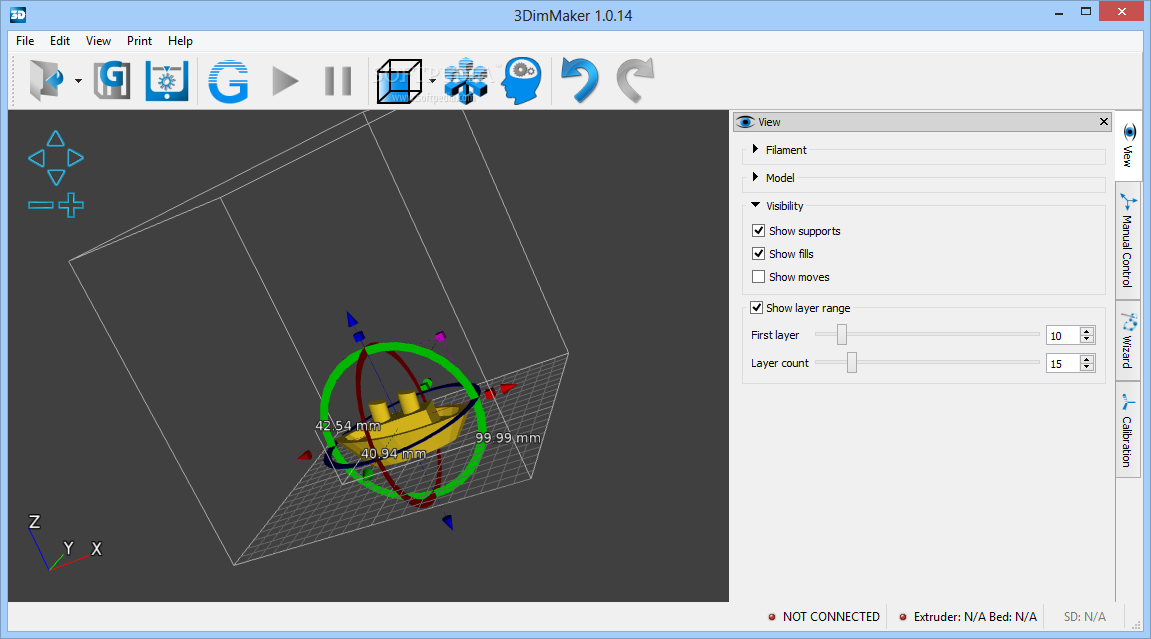Click the blue cubes arrange objects icon

coord(466,81)
